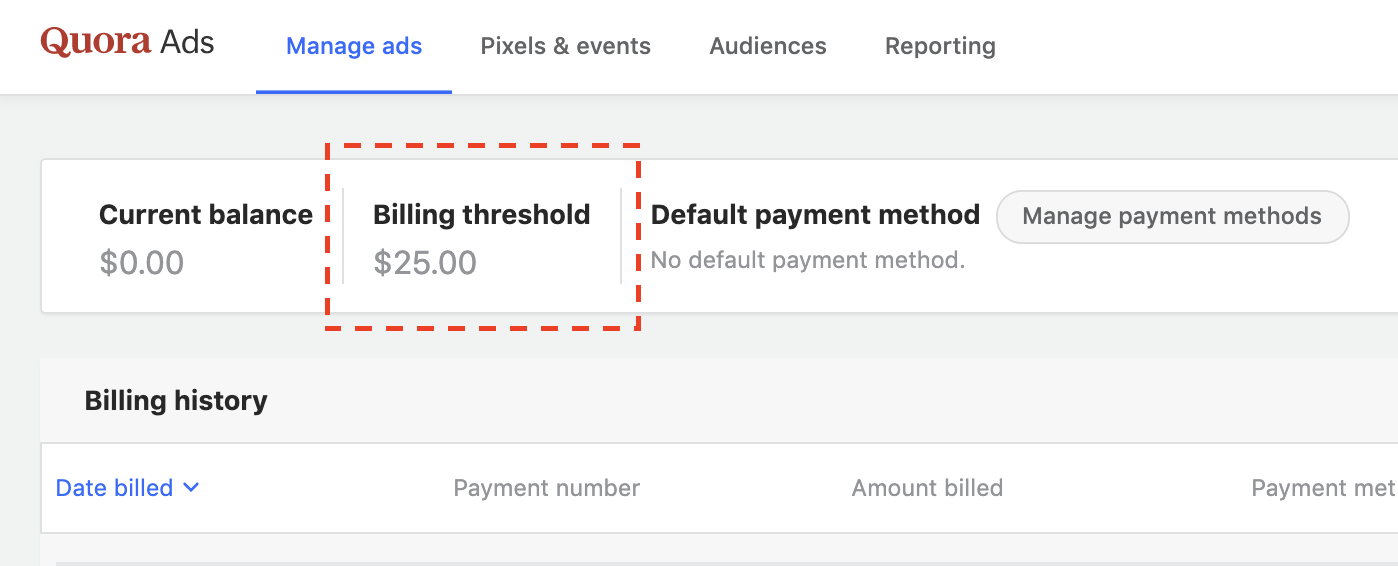Click the Current balance heading
1398x566 pixels.
point(206,215)
